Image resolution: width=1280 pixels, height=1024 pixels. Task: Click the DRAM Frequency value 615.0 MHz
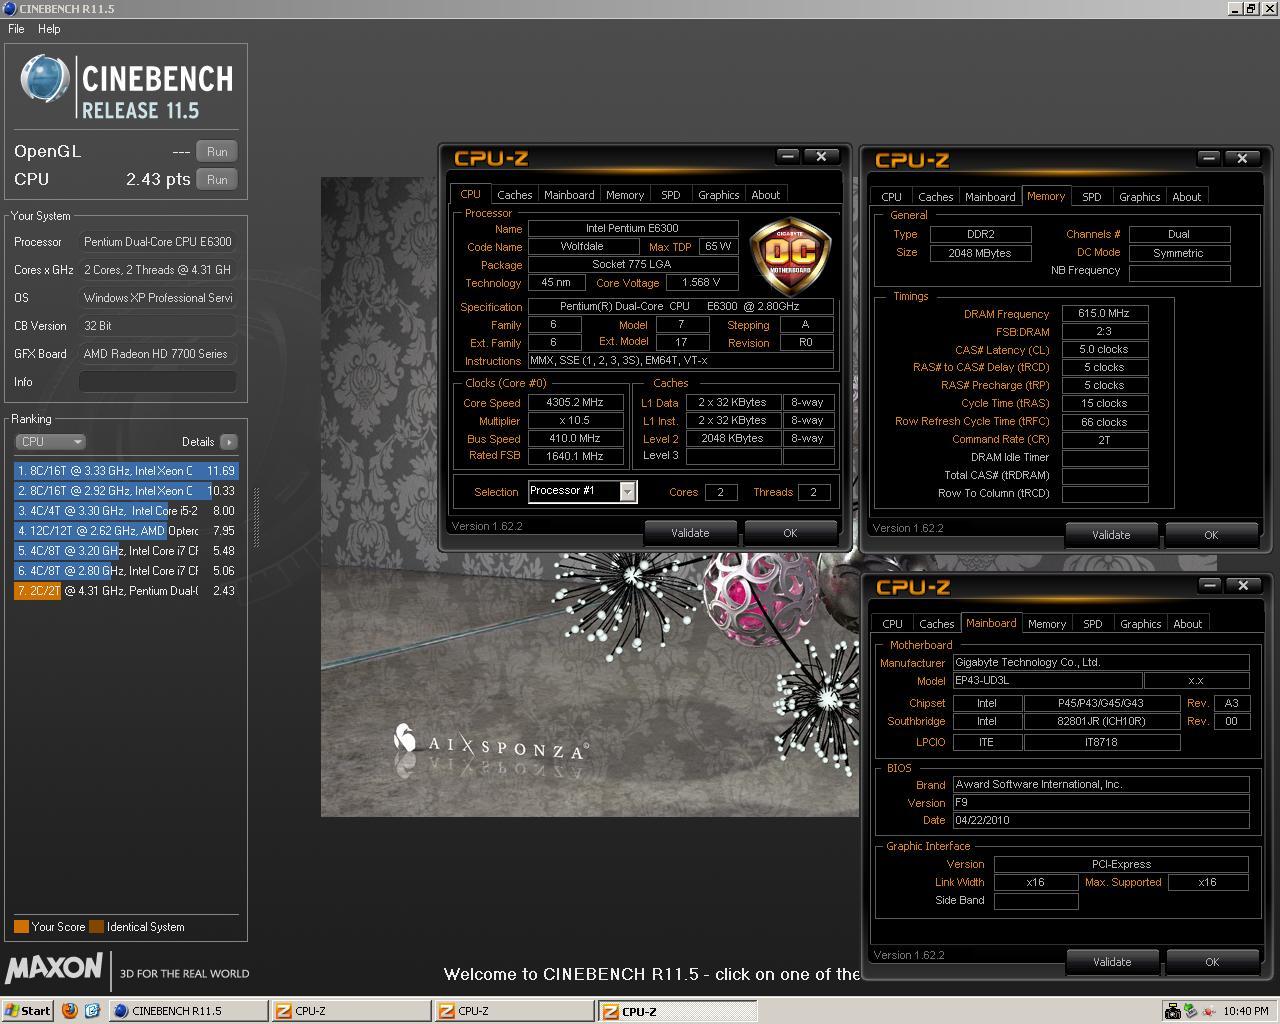(x=1104, y=313)
